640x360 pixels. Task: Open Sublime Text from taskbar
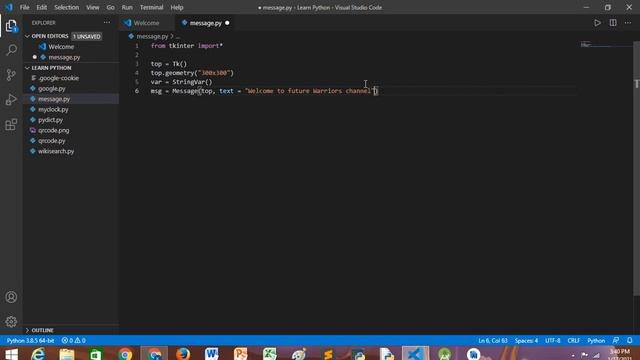[328, 354]
